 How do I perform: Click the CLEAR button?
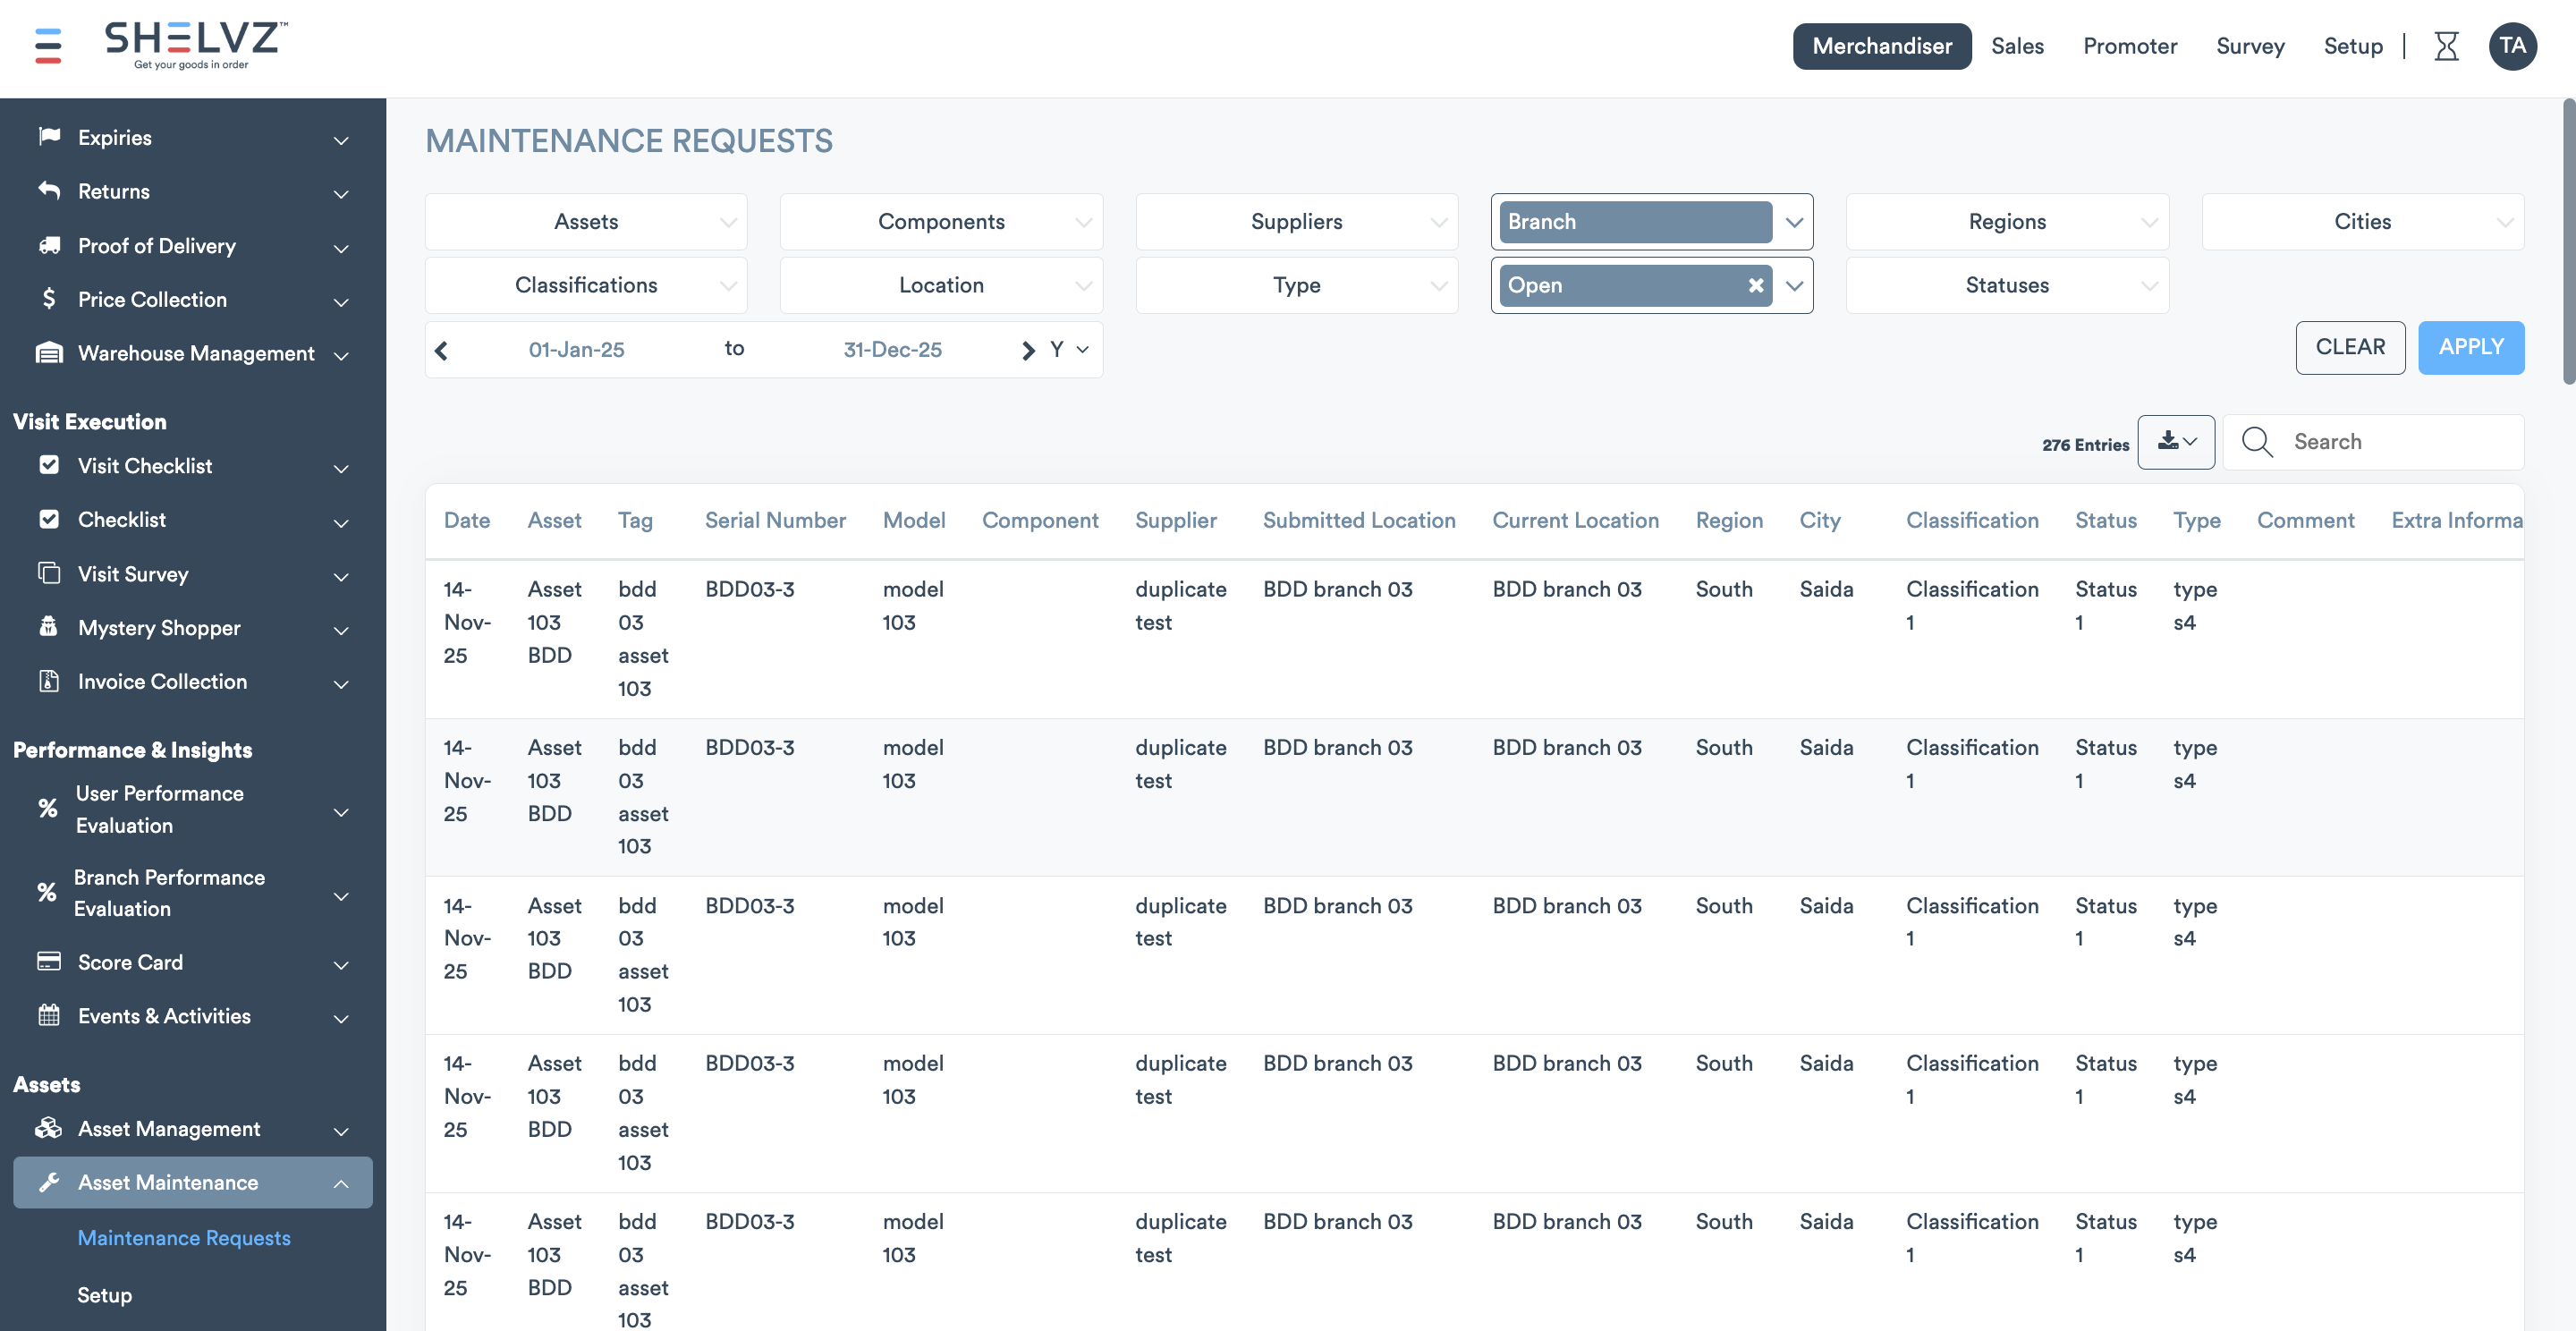pos(2350,347)
